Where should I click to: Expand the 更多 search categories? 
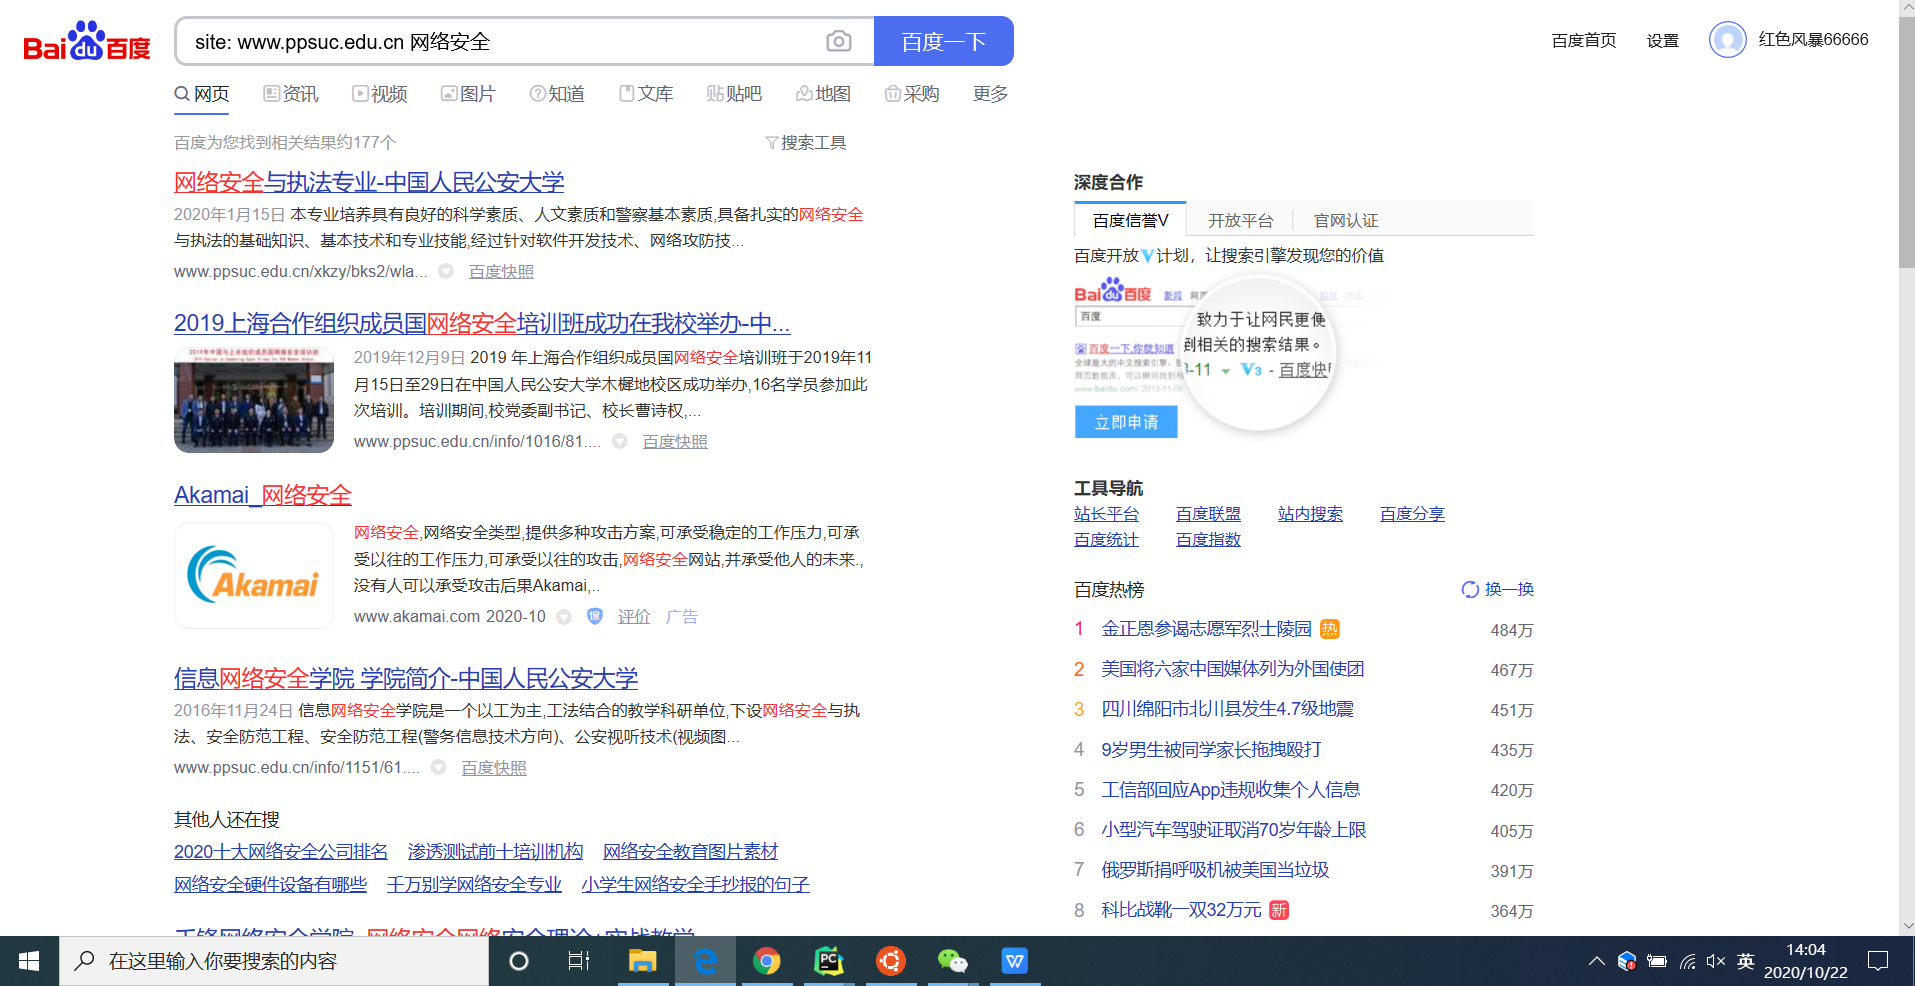[x=990, y=94]
